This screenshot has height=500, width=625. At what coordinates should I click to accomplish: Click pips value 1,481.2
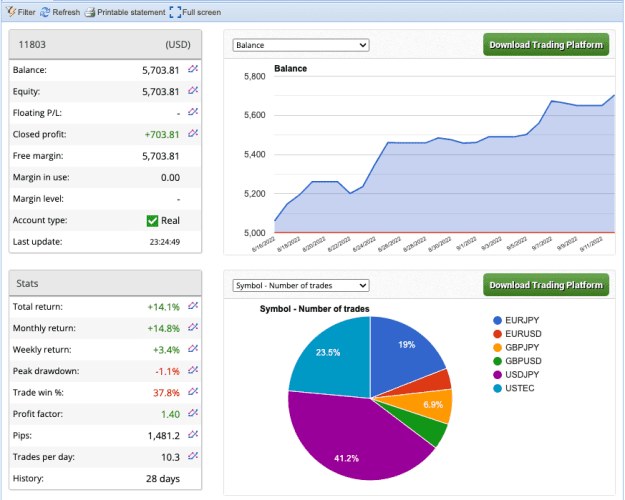coord(164,436)
